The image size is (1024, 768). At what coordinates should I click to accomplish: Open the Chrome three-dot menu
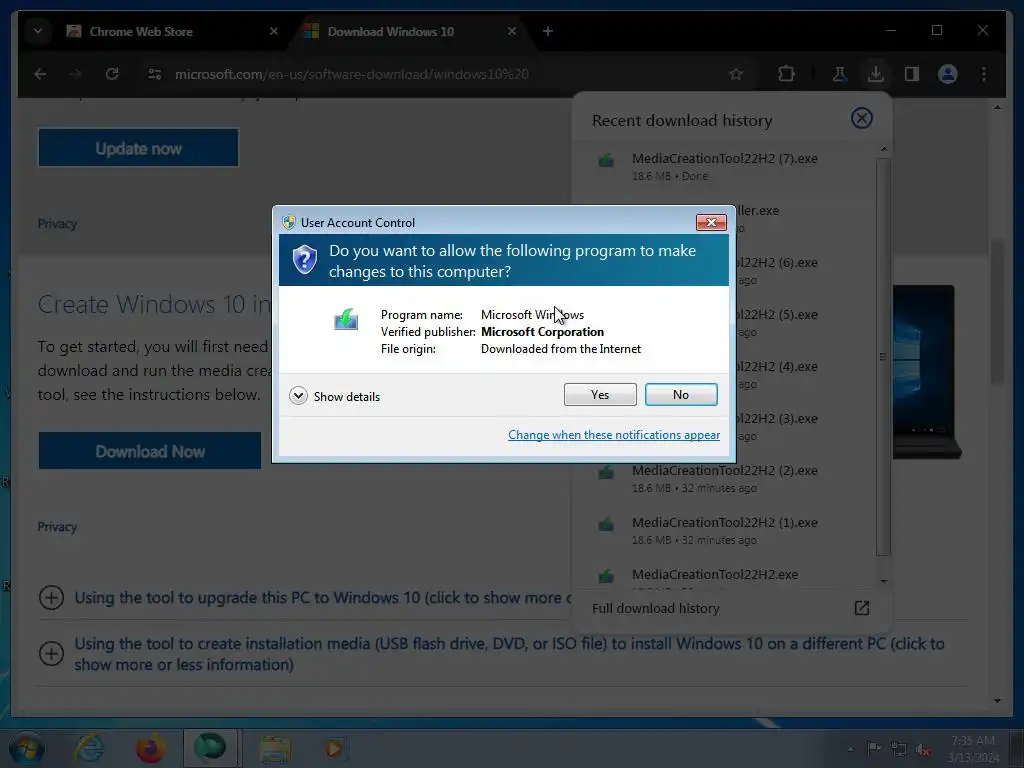tap(984, 74)
